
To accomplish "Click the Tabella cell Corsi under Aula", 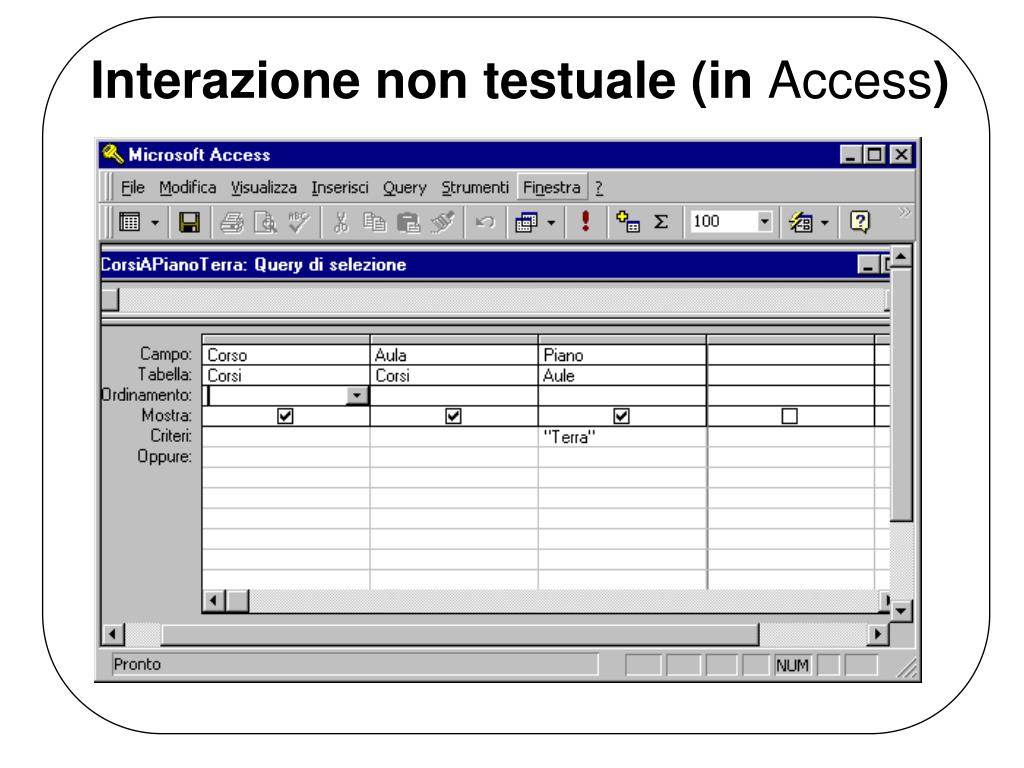I will tap(454, 376).
